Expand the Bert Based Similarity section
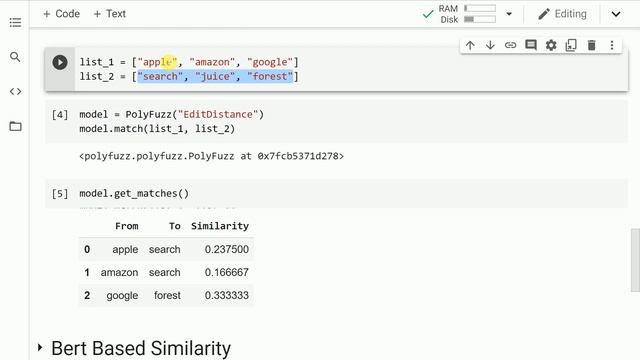Image resolution: width=640 pixels, height=360 pixels. [40, 348]
